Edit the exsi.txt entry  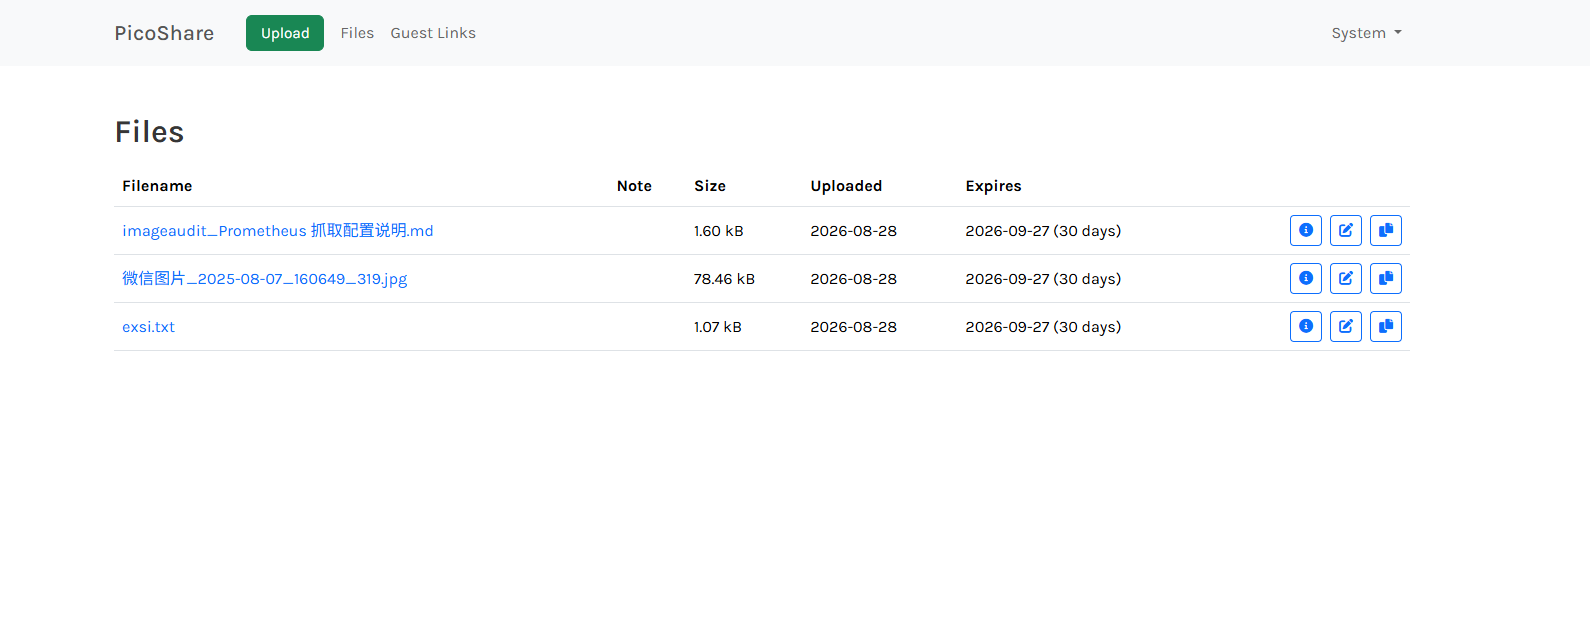point(1346,327)
